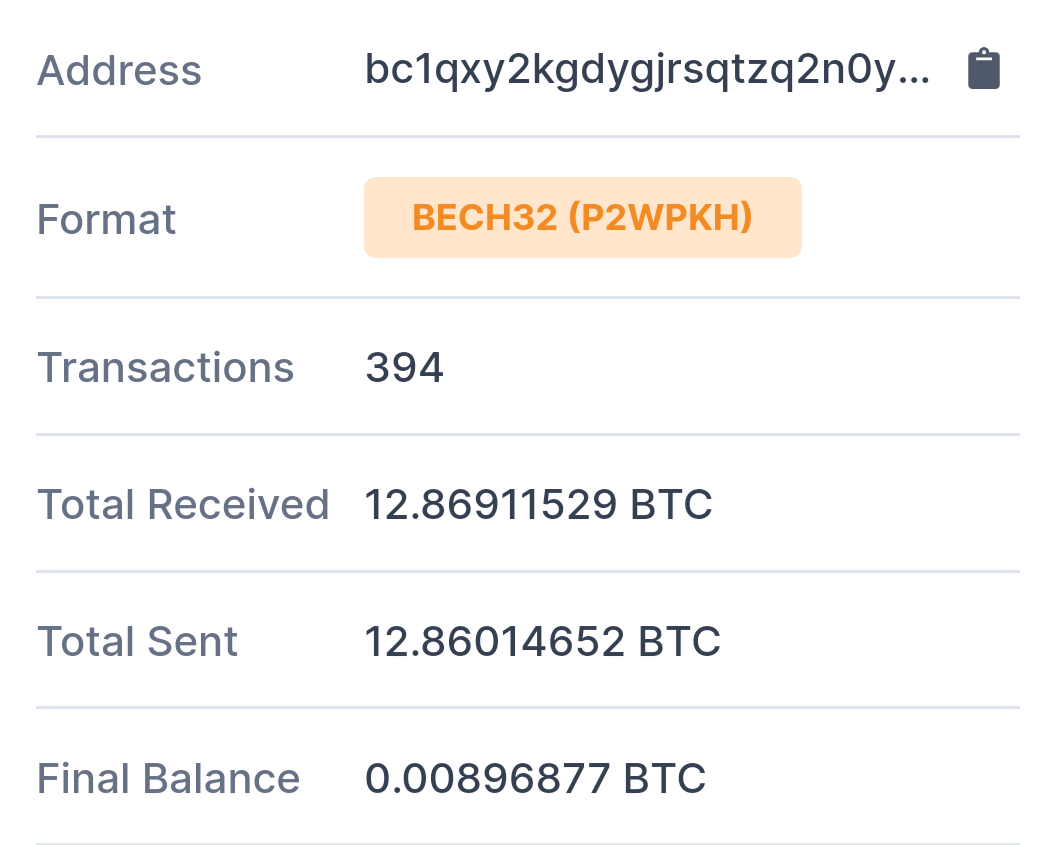The height and width of the screenshot is (845, 1055).
Task: Click the P2WPKH text in format badge
Action: pyautogui.click(x=661, y=217)
